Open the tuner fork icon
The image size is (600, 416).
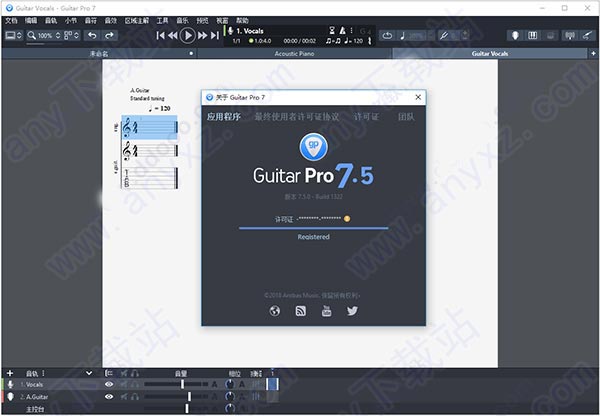pos(443,36)
